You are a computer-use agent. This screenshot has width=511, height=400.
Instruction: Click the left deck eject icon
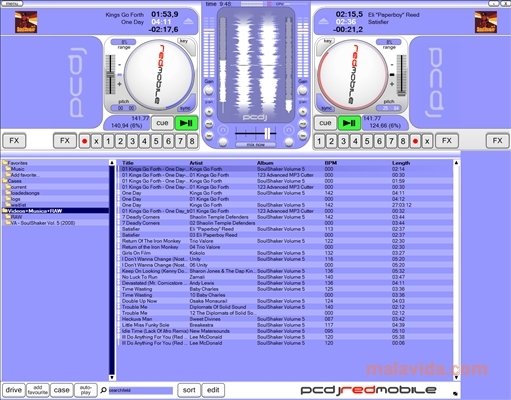point(189,21)
